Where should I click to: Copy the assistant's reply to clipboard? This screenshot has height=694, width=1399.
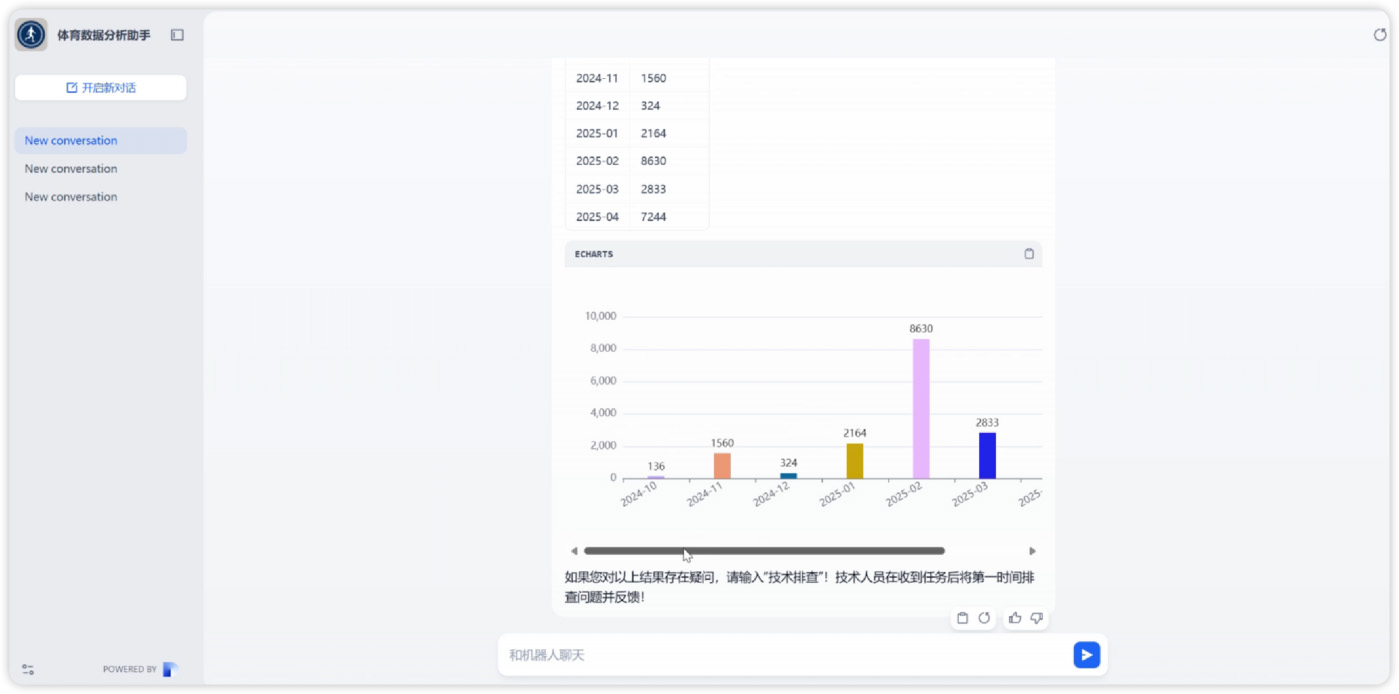pyautogui.click(x=963, y=618)
